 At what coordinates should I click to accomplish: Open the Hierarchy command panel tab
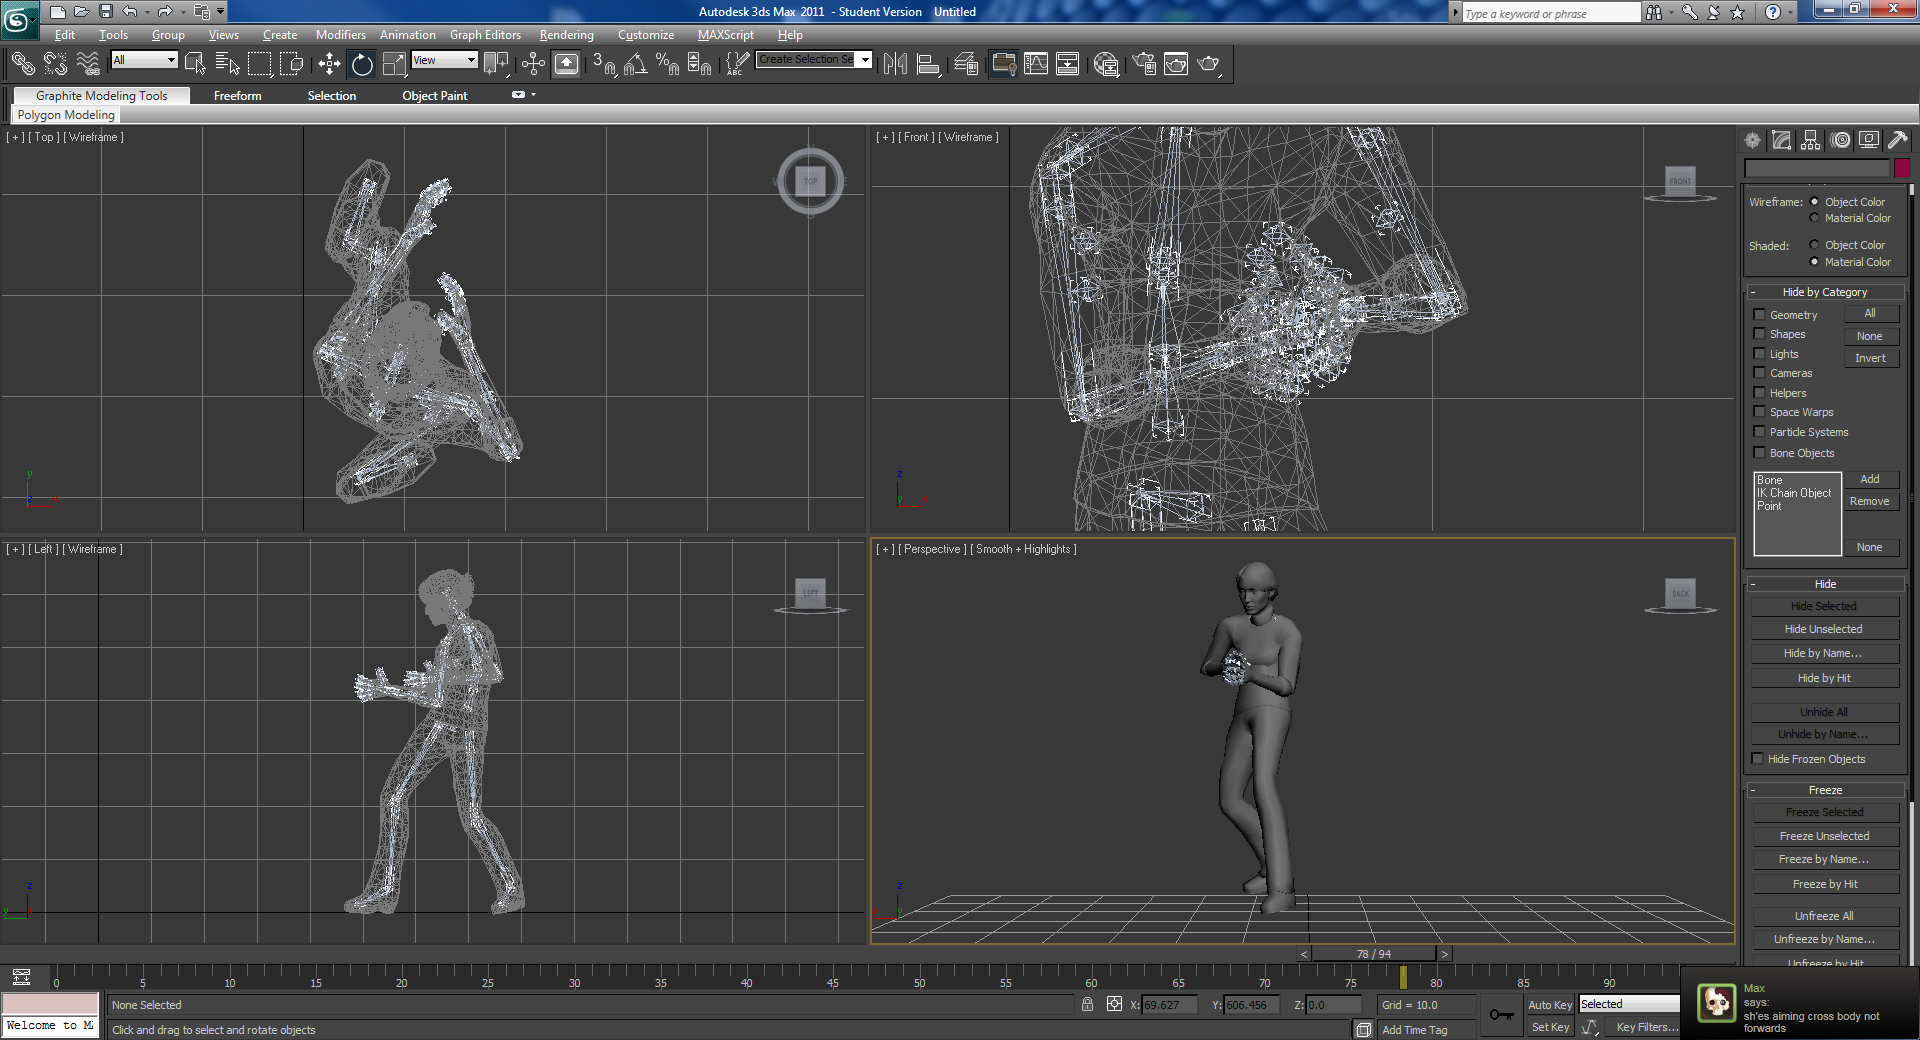[1811, 141]
